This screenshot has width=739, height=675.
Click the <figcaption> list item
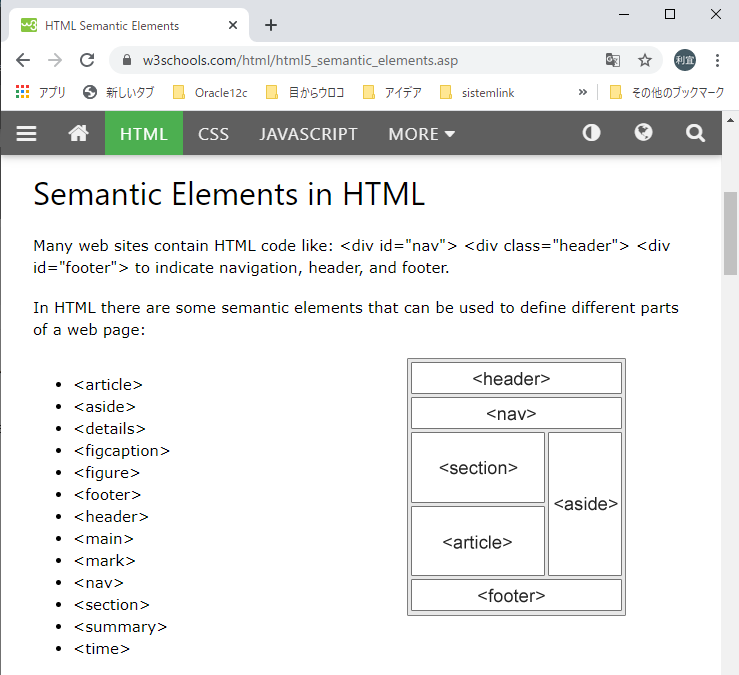click(x=122, y=451)
